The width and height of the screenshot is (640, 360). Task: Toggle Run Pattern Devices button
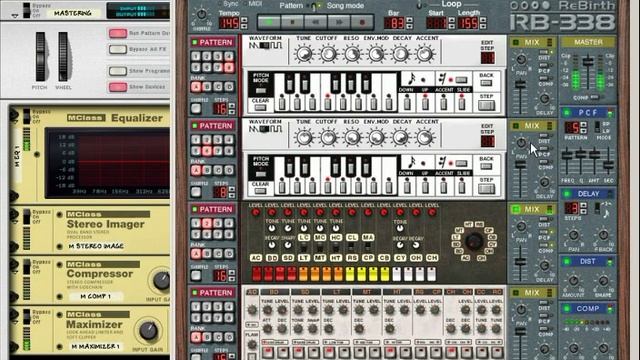118,33
